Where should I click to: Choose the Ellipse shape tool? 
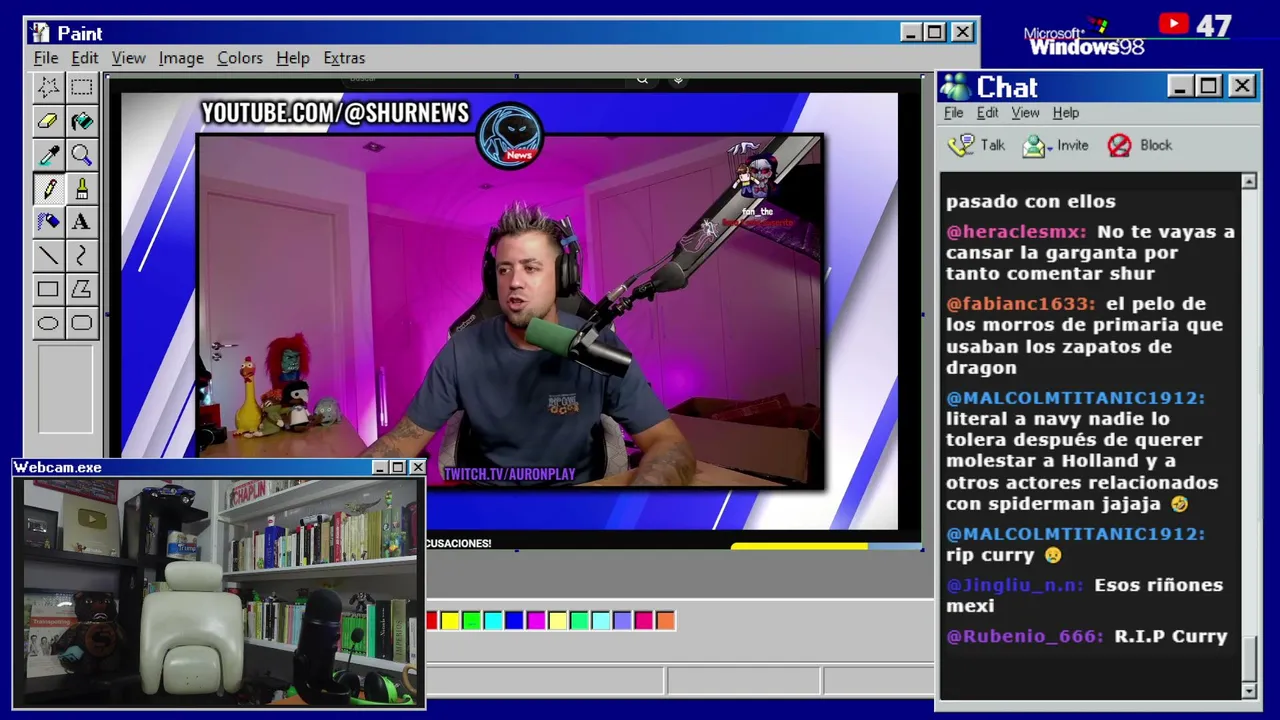48,323
